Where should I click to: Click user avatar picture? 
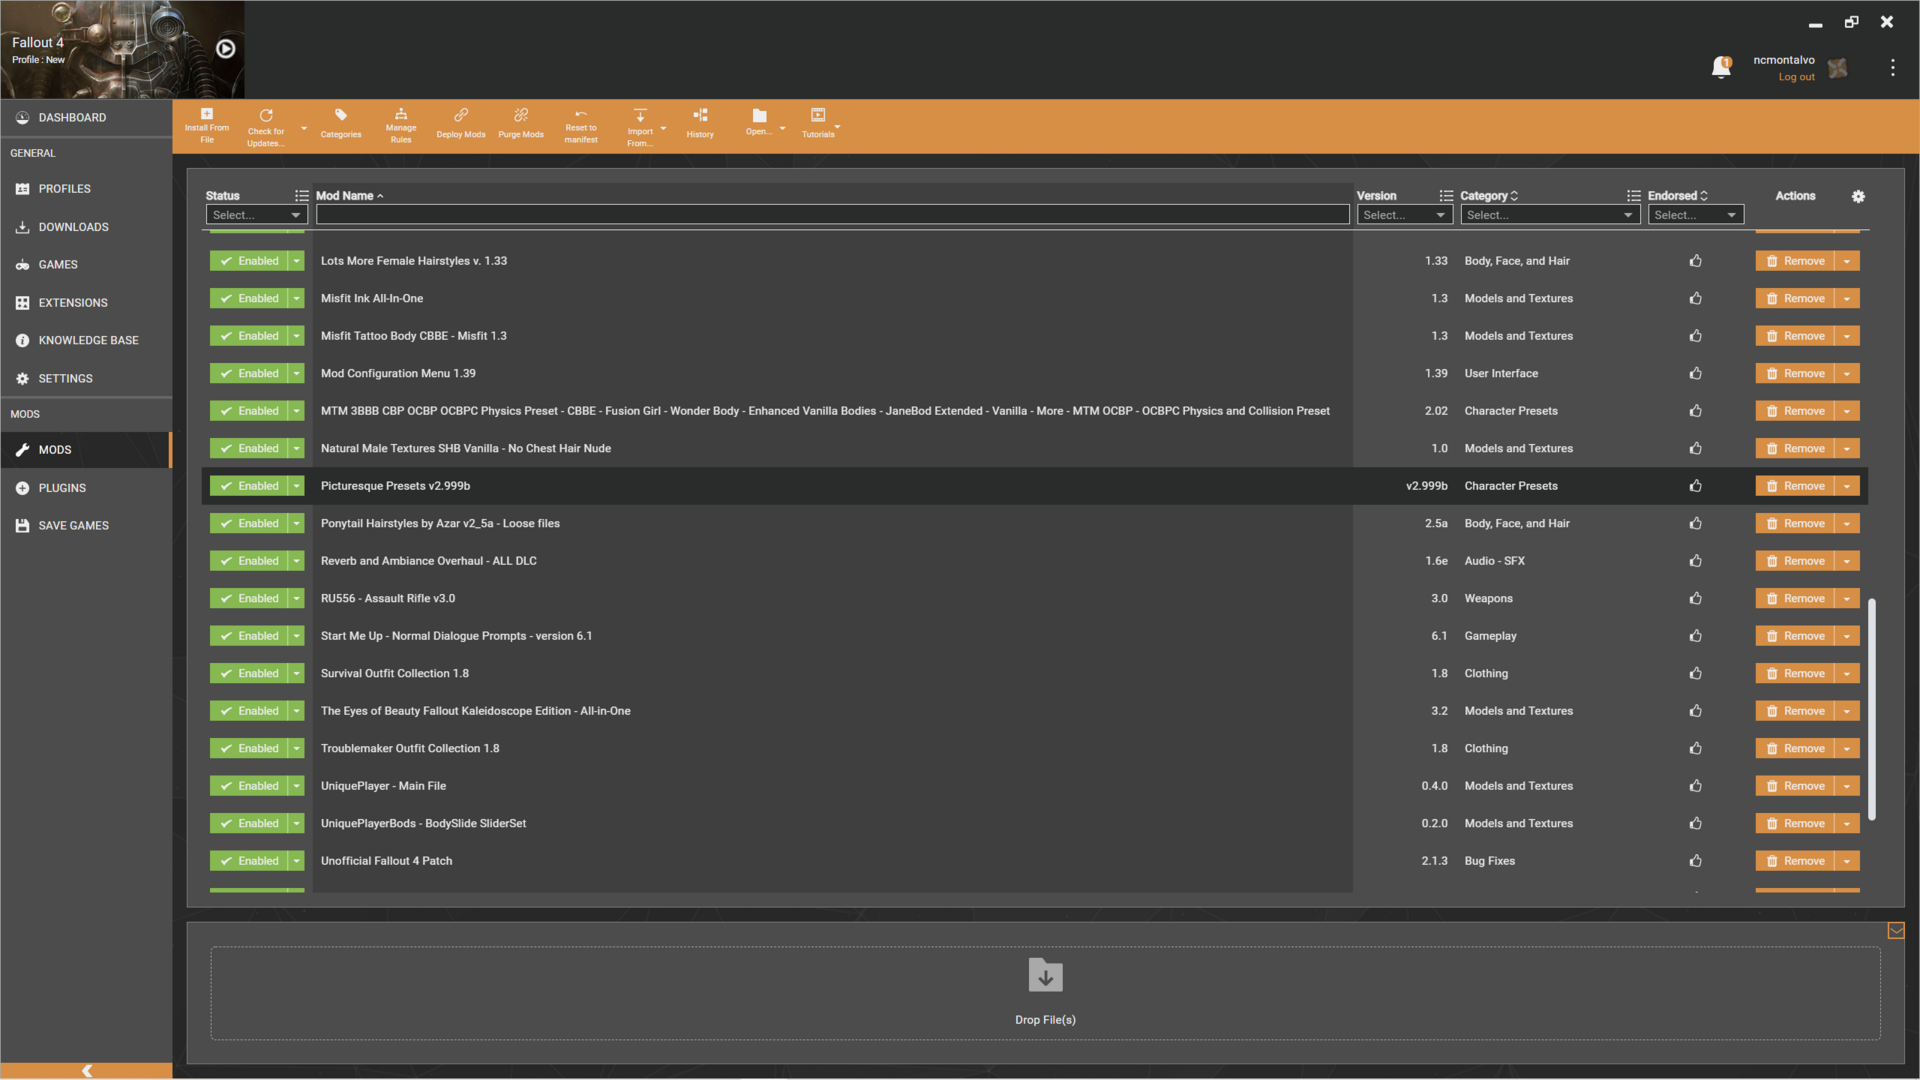(1837, 68)
